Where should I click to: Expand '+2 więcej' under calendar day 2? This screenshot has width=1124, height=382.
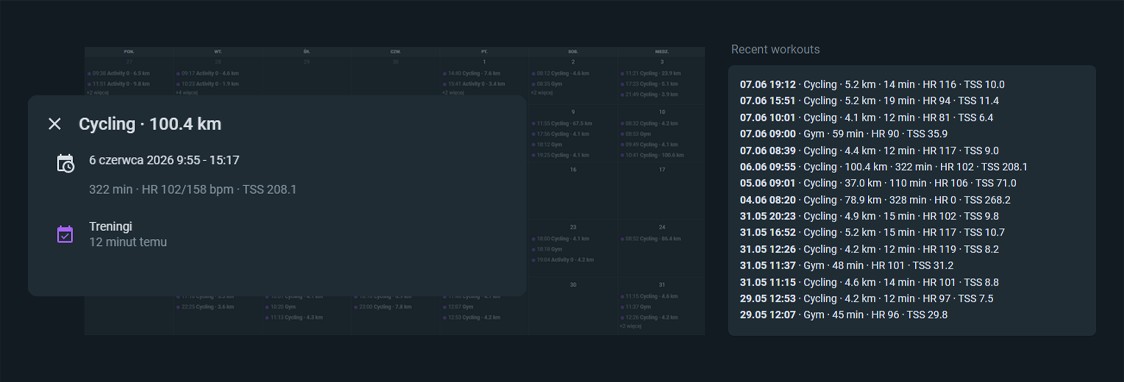tap(541, 92)
